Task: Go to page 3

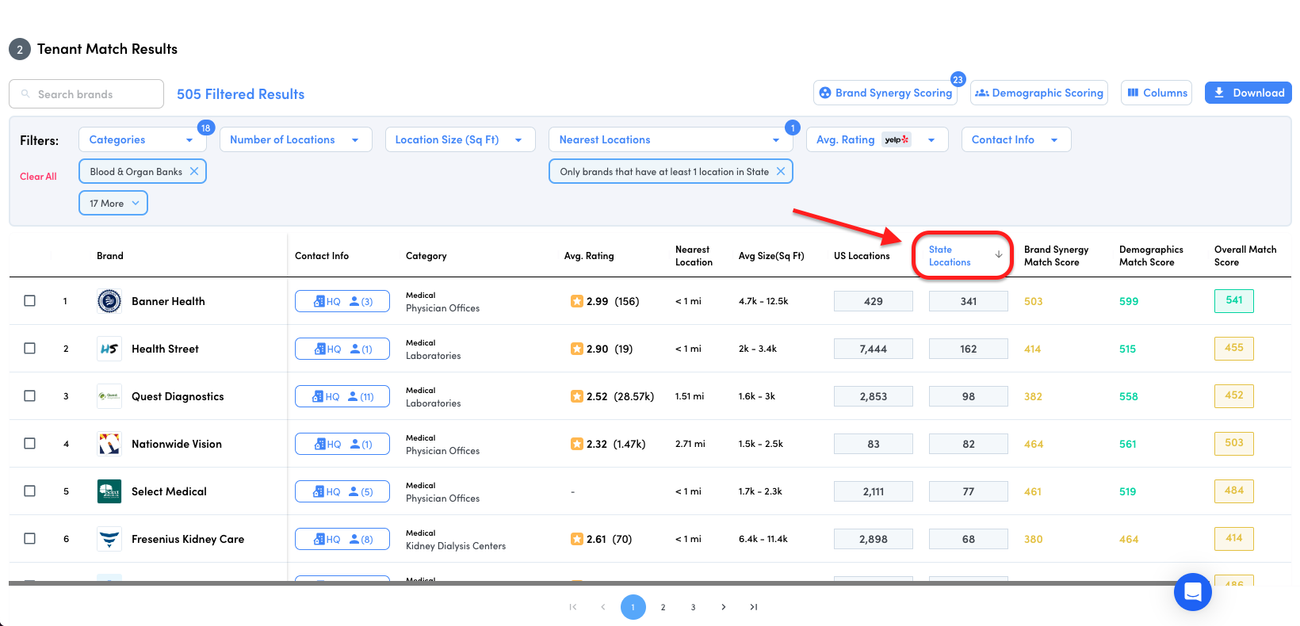Action: click(x=693, y=607)
